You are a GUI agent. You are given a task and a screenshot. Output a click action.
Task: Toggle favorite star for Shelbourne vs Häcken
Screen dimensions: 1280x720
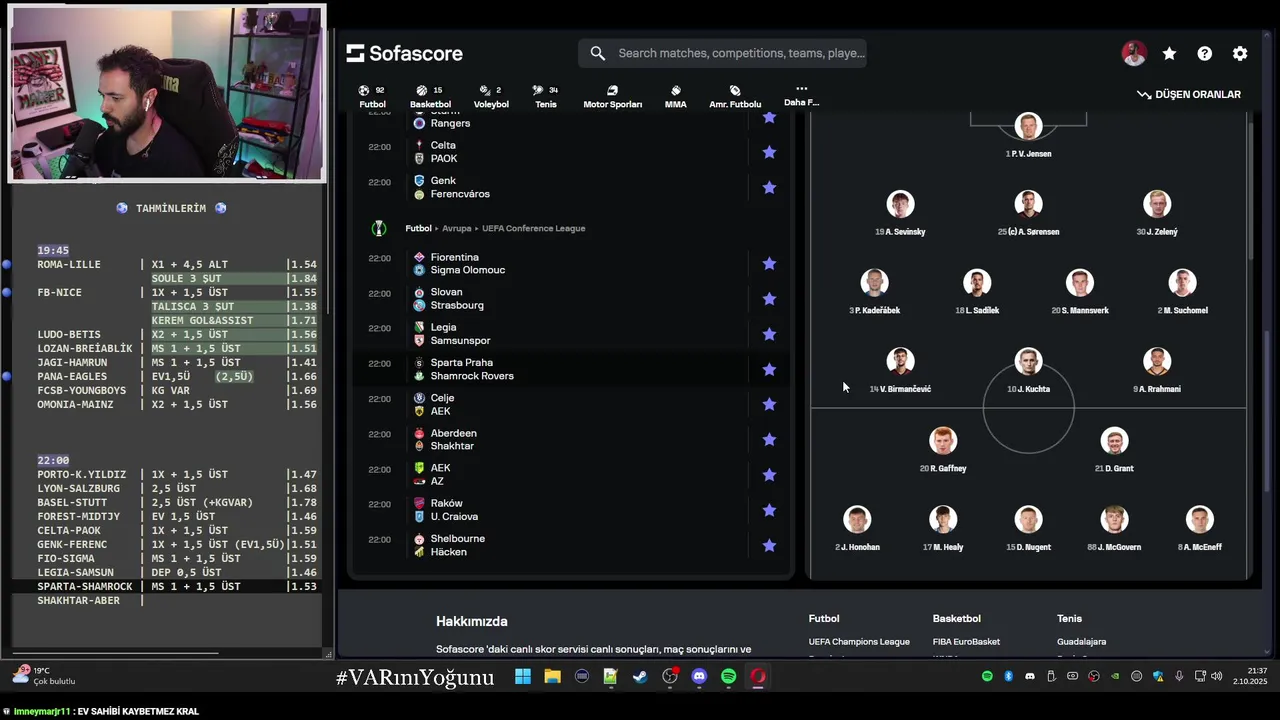(x=769, y=545)
